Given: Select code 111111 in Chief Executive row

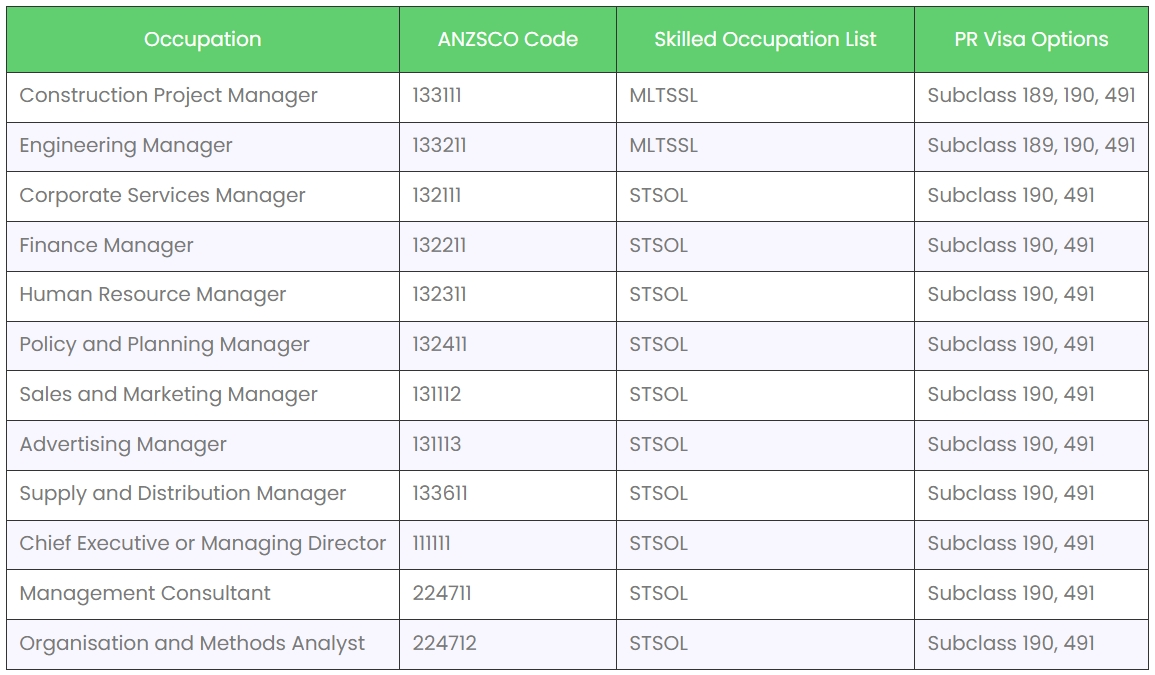Looking at the screenshot, I should [x=432, y=544].
